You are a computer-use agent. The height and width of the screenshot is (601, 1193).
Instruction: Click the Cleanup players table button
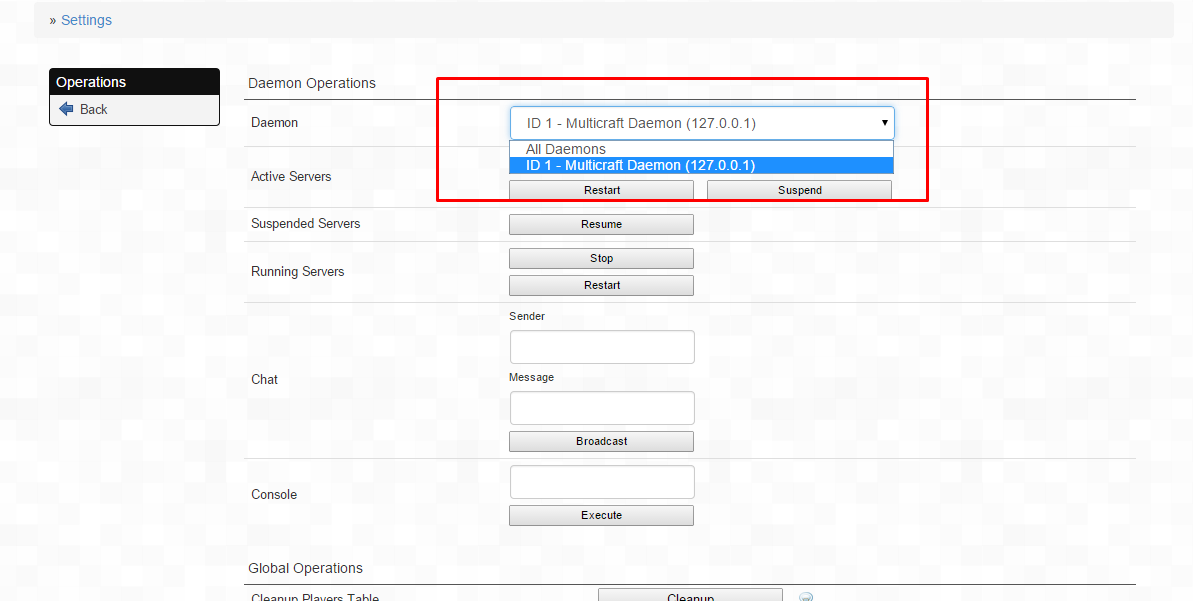pyautogui.click(x=690, y=595)
